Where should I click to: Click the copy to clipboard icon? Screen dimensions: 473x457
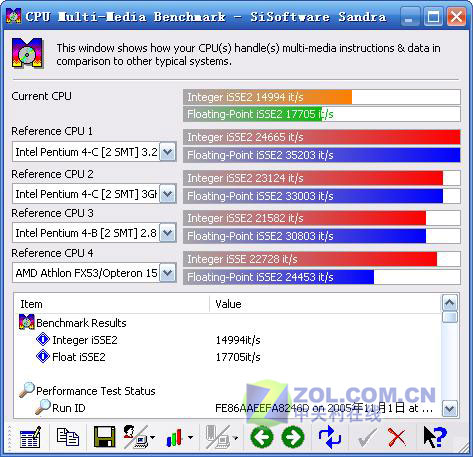tap(68, 437)
